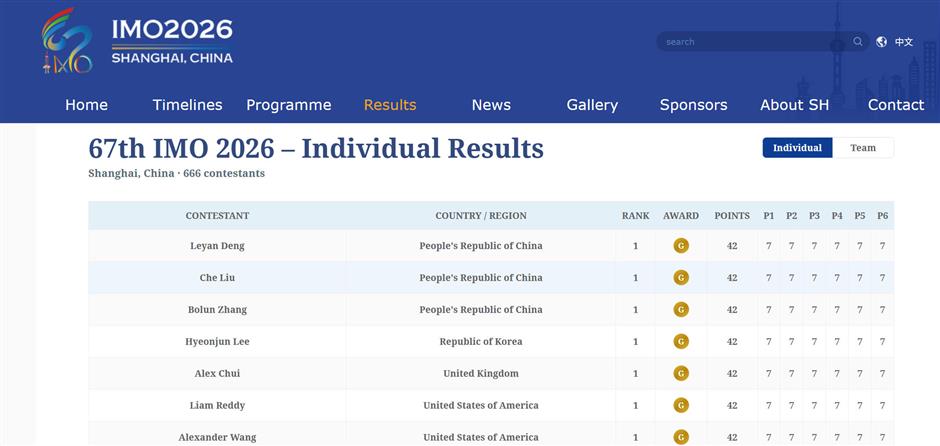
Task: Open the Home menu item
Action: tap(86, 105)
